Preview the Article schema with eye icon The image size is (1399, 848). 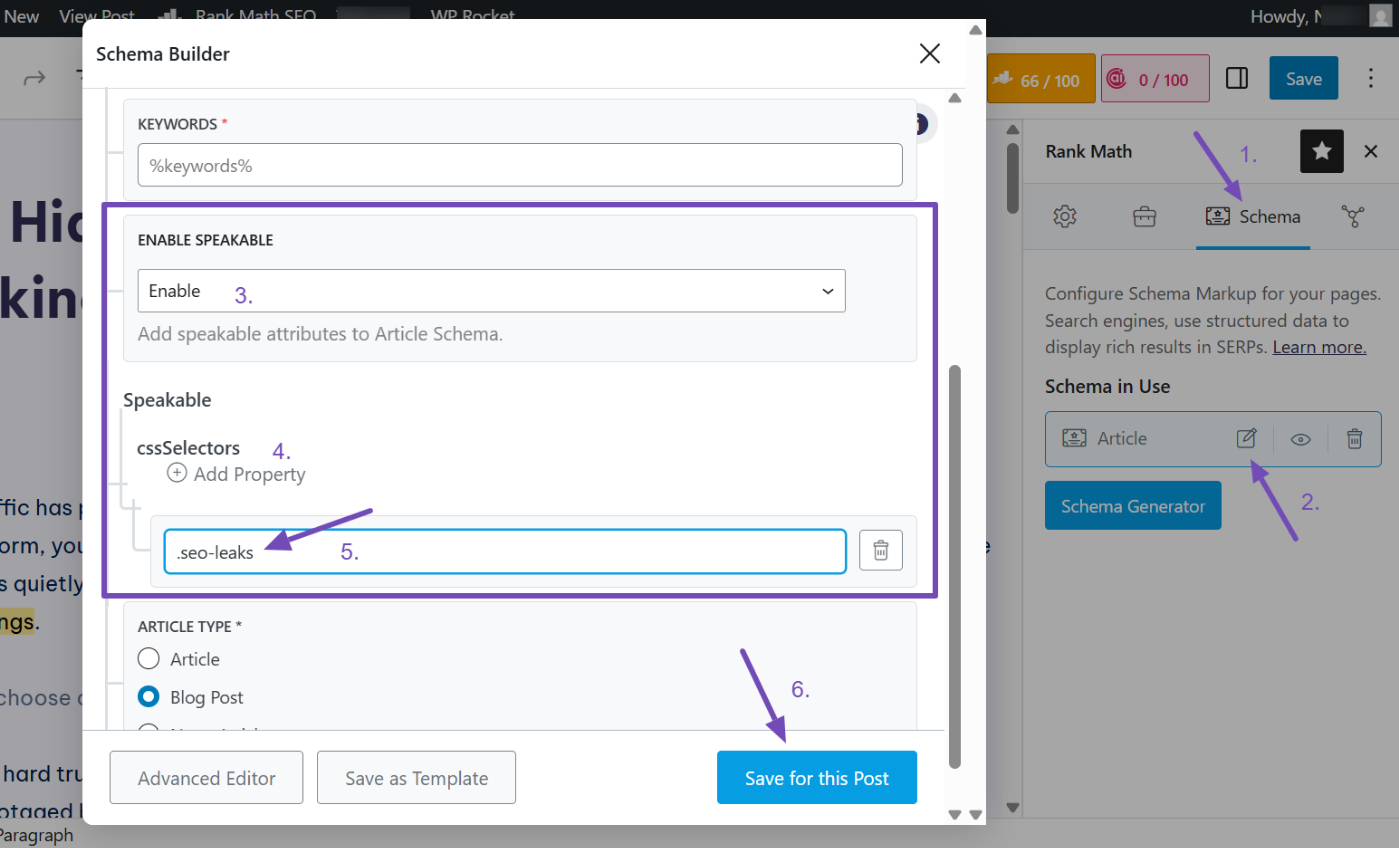(x=1300, y=438)
